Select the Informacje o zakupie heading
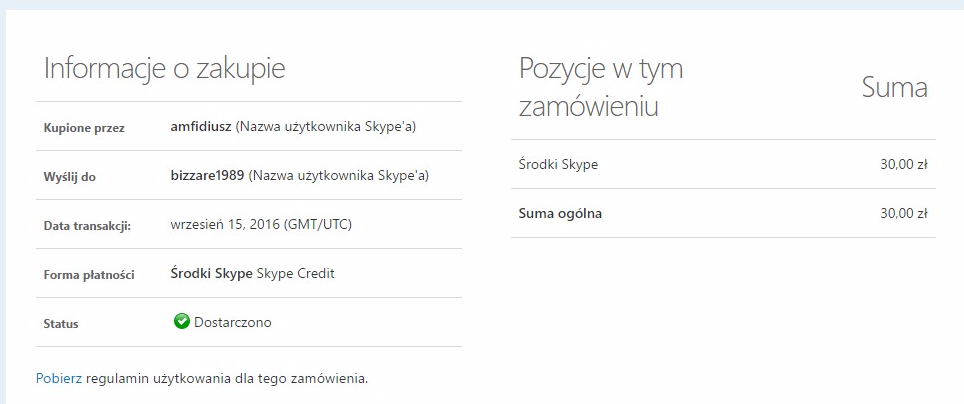964x404 pixels. 164,69
